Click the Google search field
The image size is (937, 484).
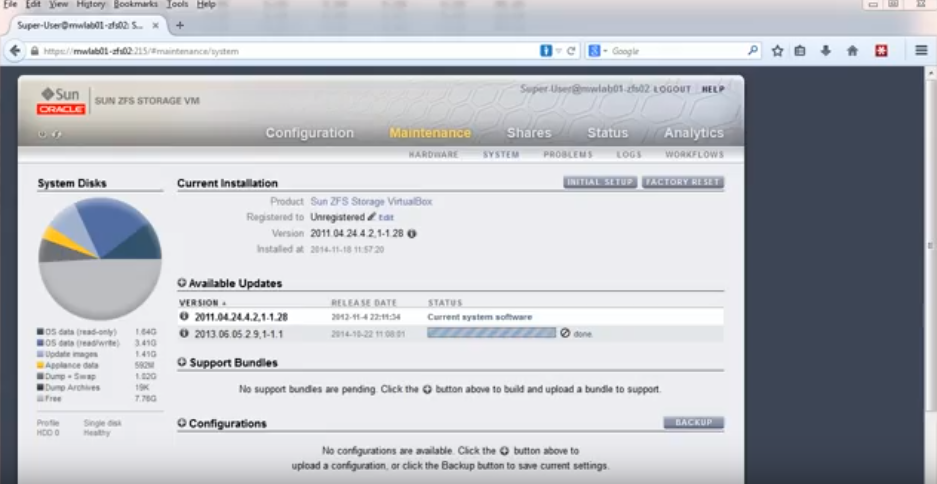click(678, 51)
